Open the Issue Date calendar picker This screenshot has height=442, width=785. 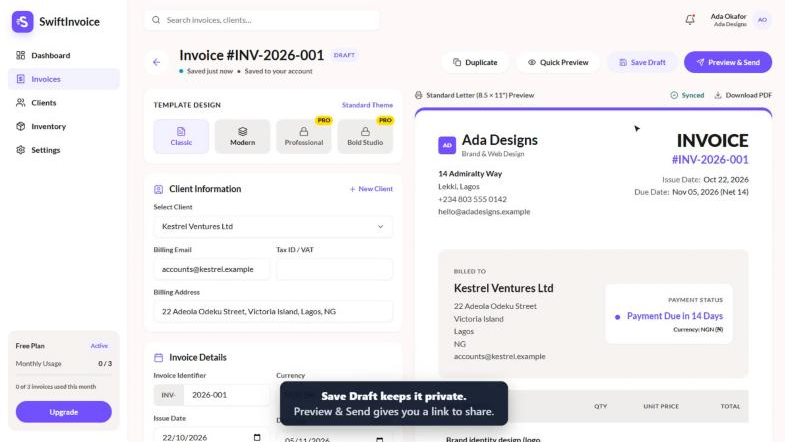(x=257, y=437)
